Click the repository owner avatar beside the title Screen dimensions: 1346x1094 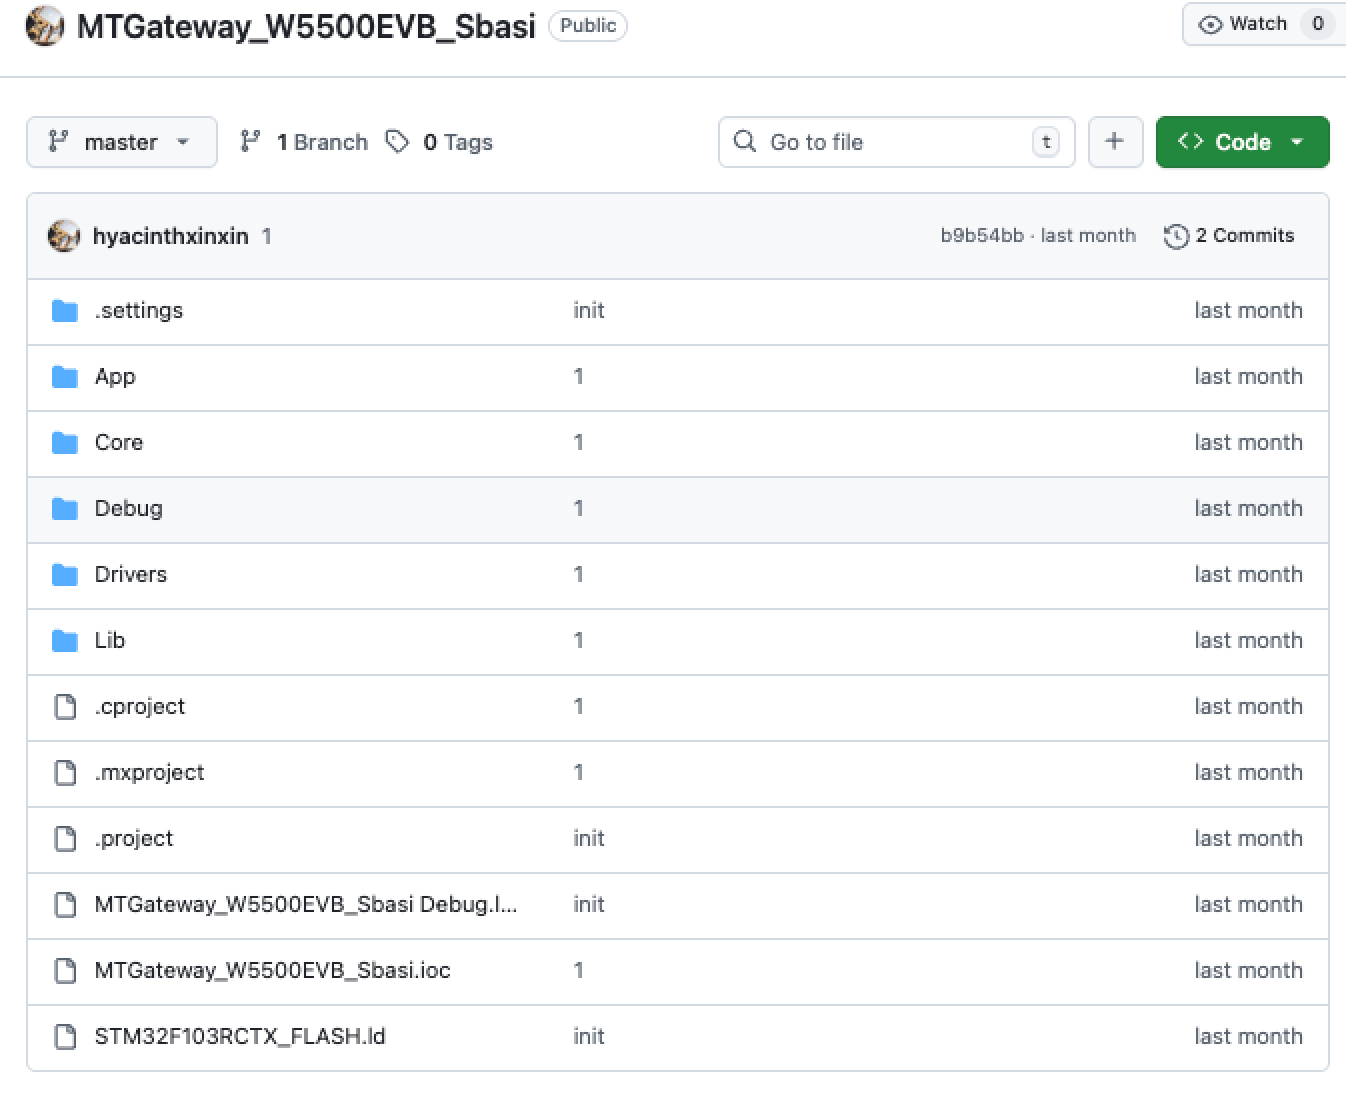pos(44,26)
